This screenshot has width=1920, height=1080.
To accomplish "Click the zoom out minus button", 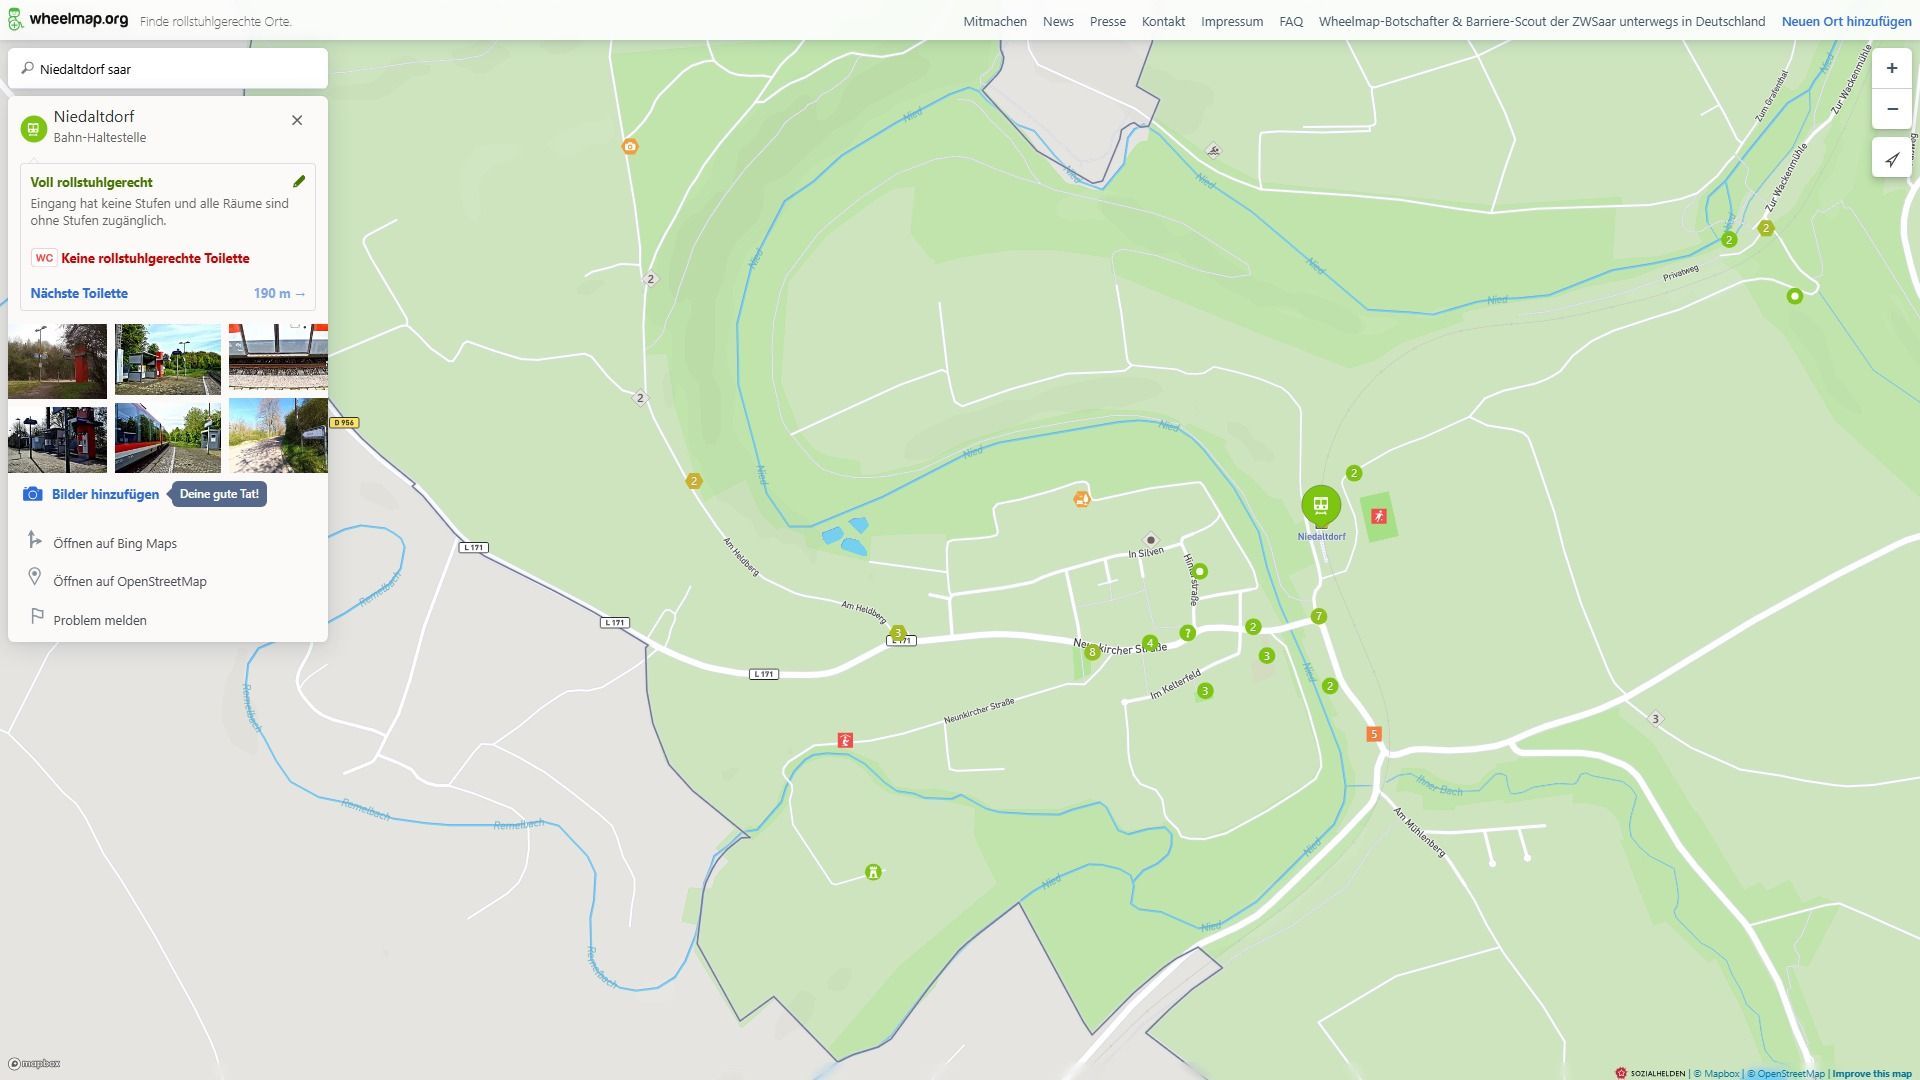I will coord(1891,109).
